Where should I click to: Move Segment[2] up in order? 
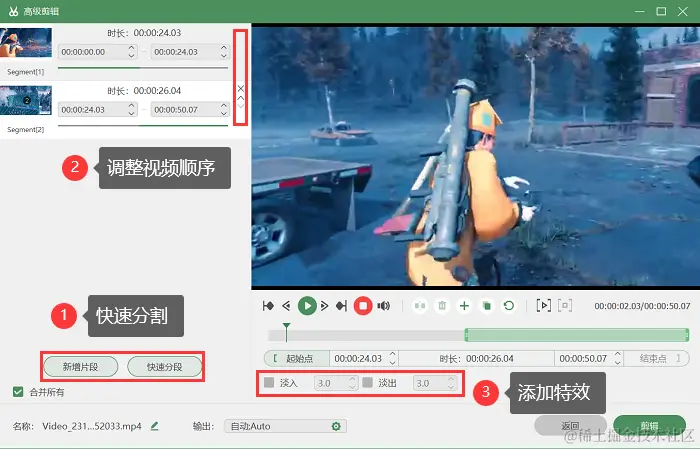tap(241, 98)
